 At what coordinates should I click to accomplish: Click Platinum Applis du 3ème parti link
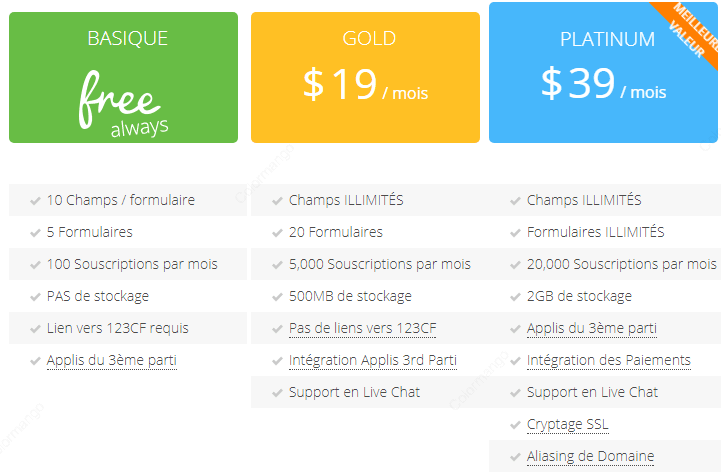tap(592, 328)
